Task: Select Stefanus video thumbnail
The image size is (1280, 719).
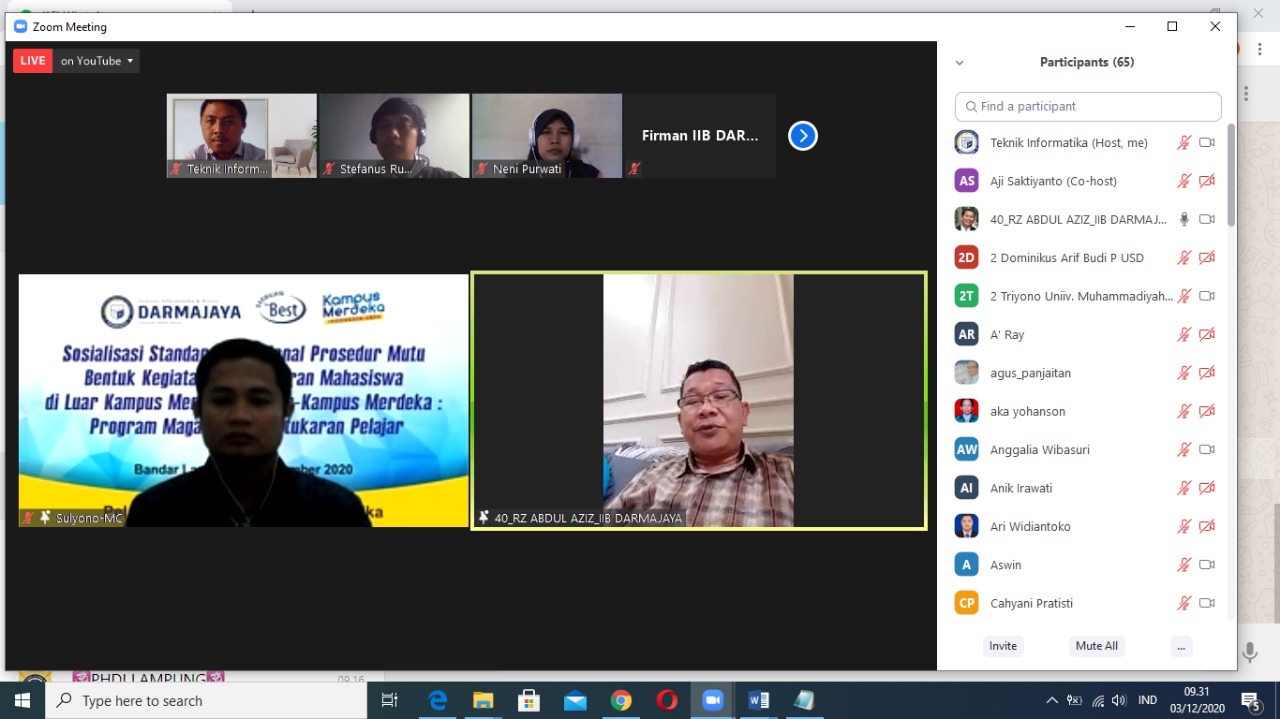Action: [394, 136]
